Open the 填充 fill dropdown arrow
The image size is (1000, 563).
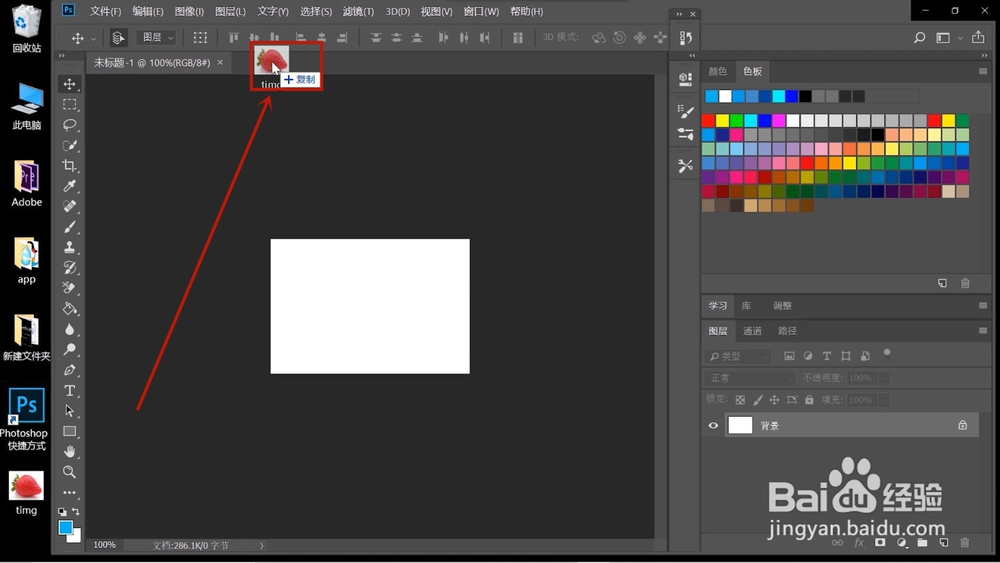pos(884,400)
